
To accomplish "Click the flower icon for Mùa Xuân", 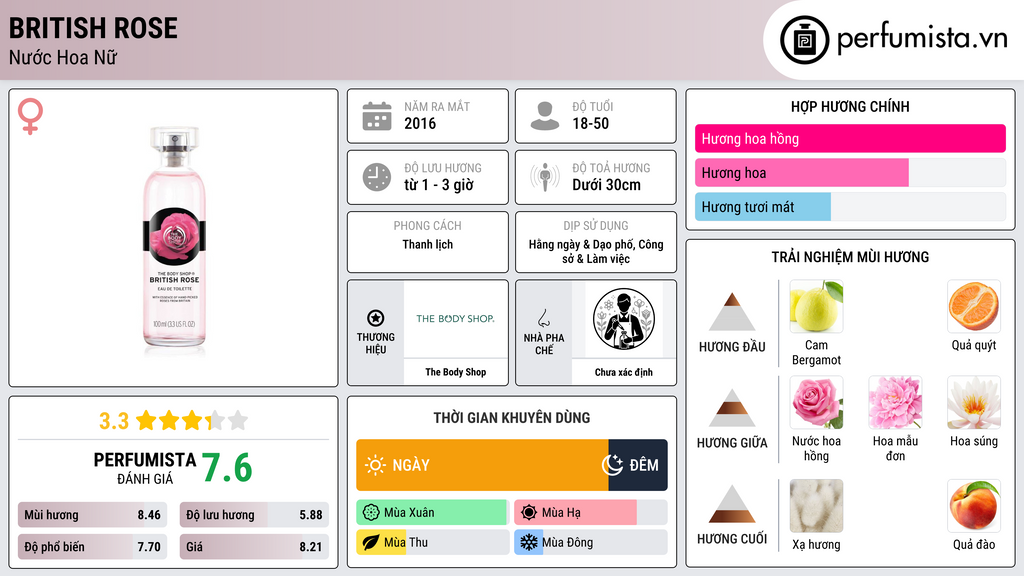I will click(x=371, y=513).
